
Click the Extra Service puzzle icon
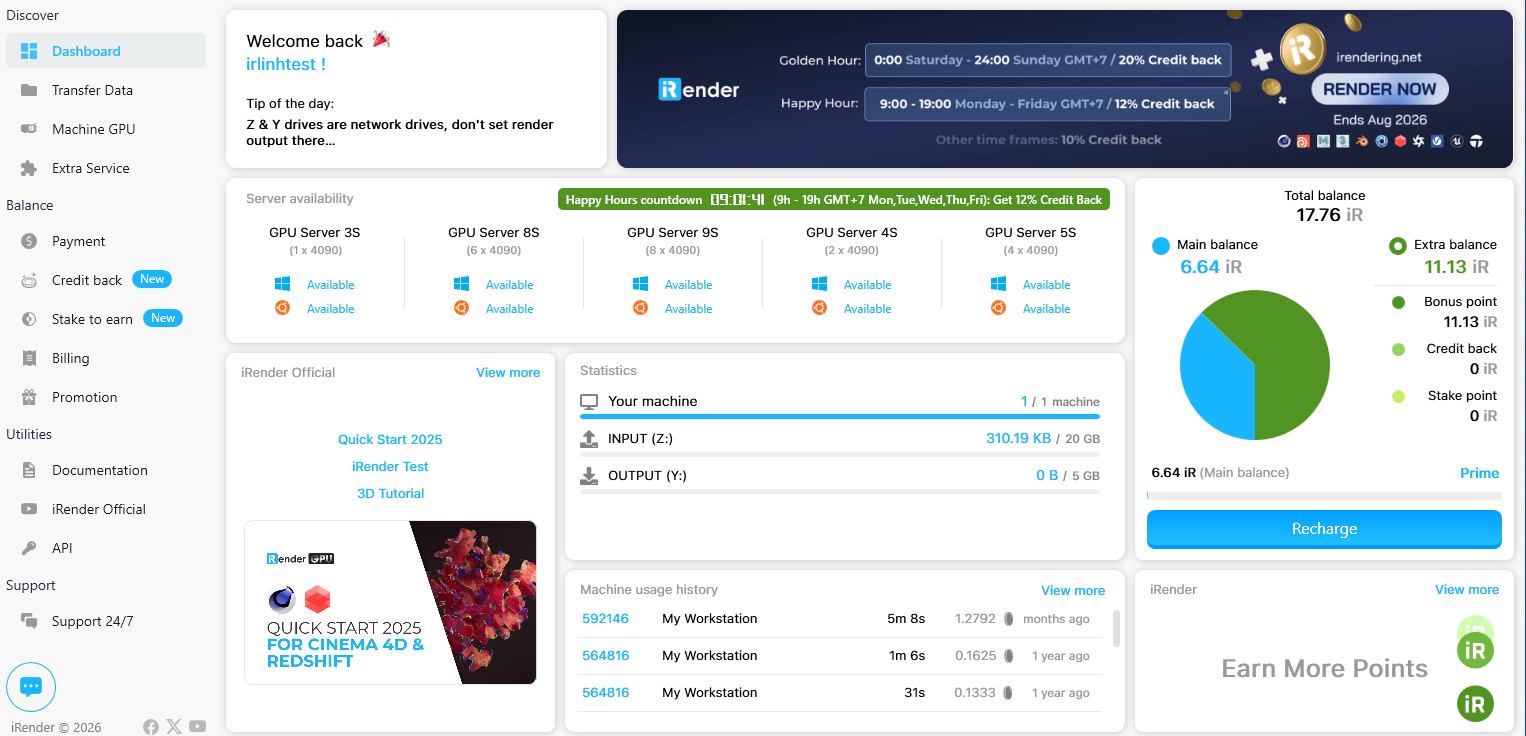pos(29,168)
